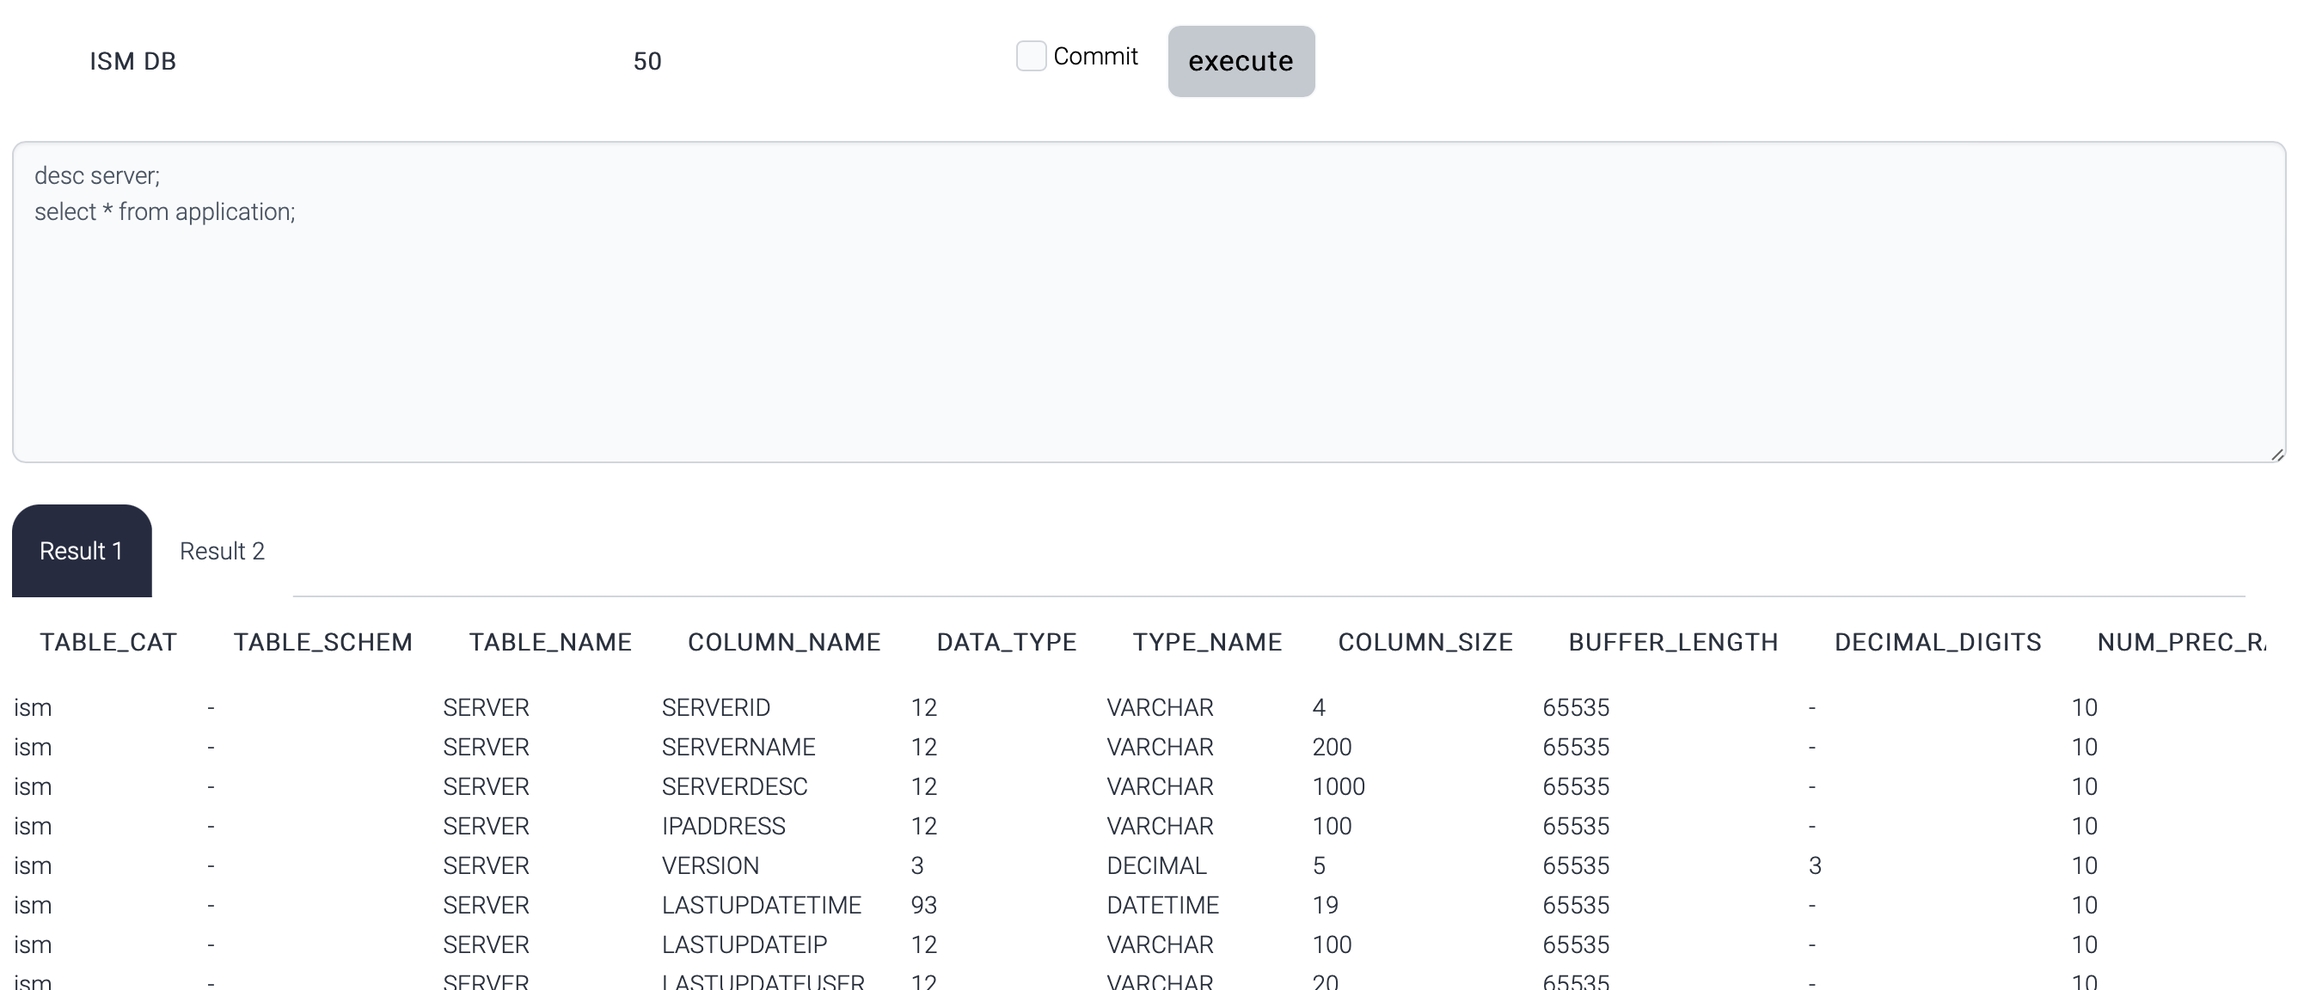Click the TABLE_SCHEM column header
This screenshot has height=990, width=2304.
323,642
